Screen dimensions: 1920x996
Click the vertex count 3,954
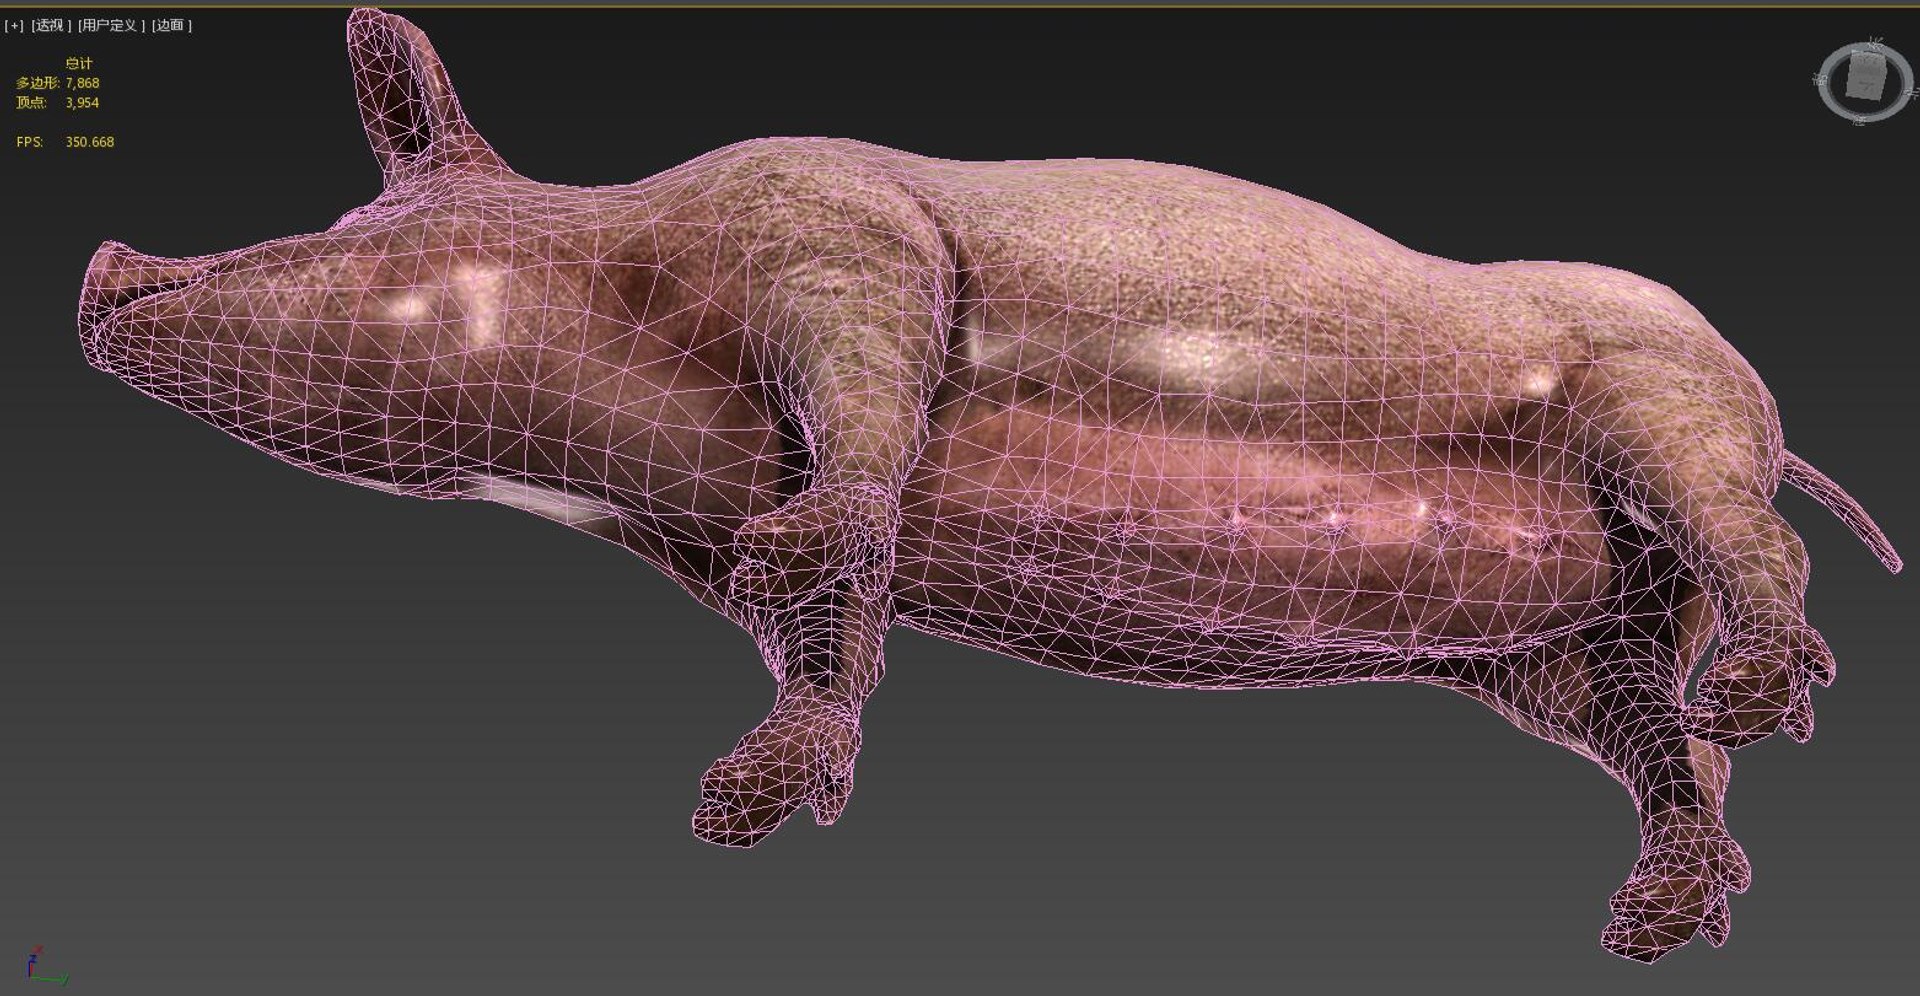[x=82, y=103]
